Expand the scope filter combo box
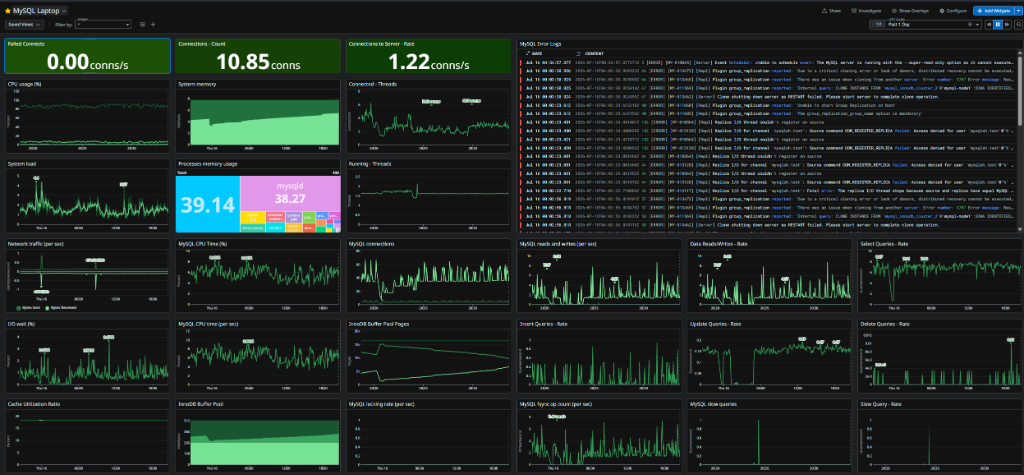The height and width of the screenshot is (475, 1024). [x=103, y=24]
